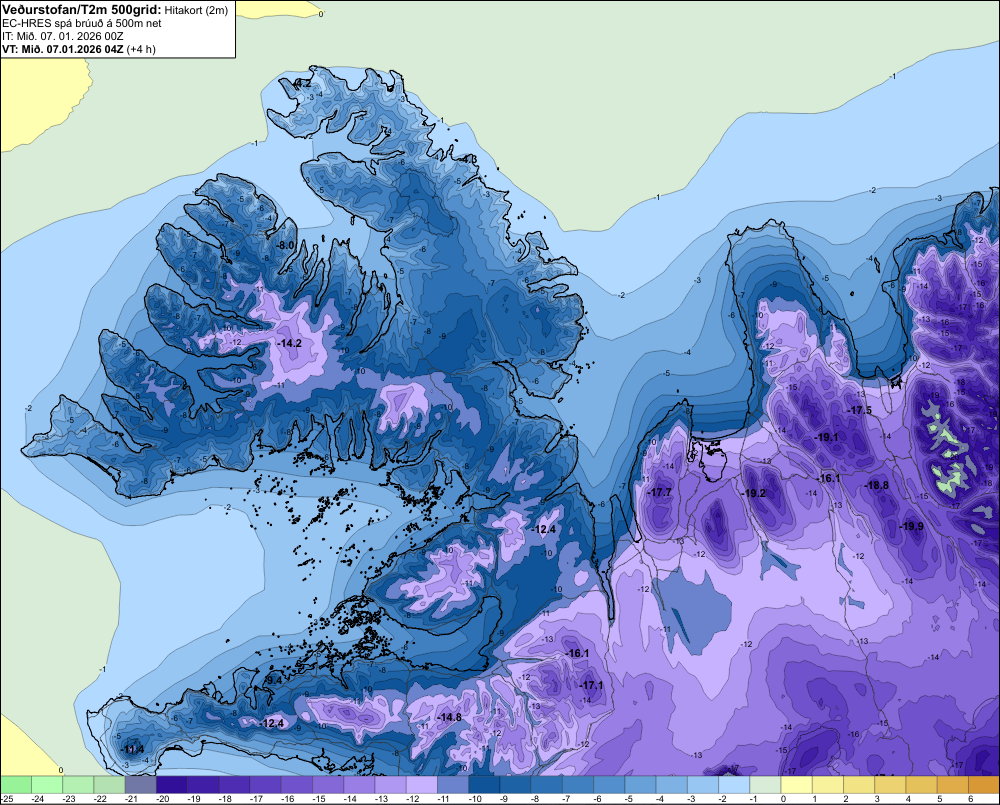This screenshot has width=1000, height=805.
Task: Select the -8 legend color swatch
Action: [x=547, y=784]
